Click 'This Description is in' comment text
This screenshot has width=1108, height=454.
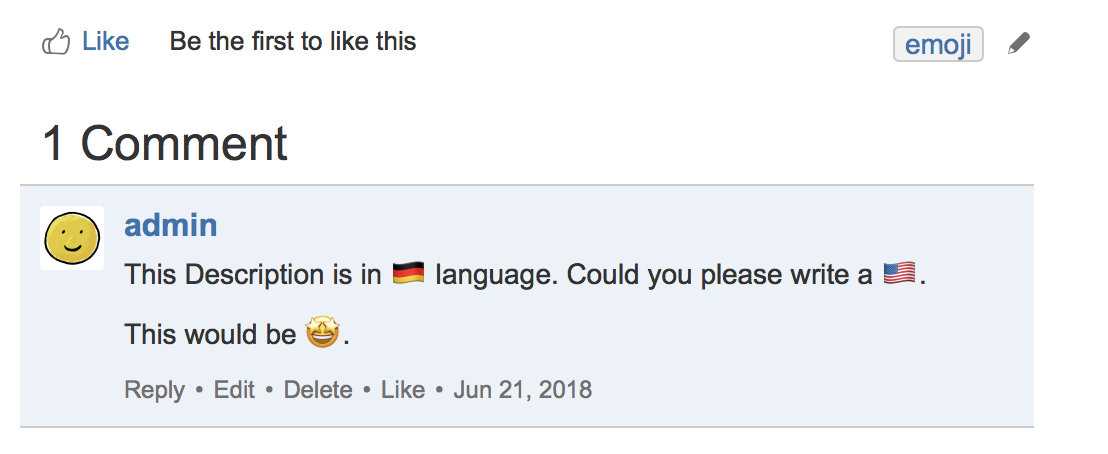click(252, 274)
